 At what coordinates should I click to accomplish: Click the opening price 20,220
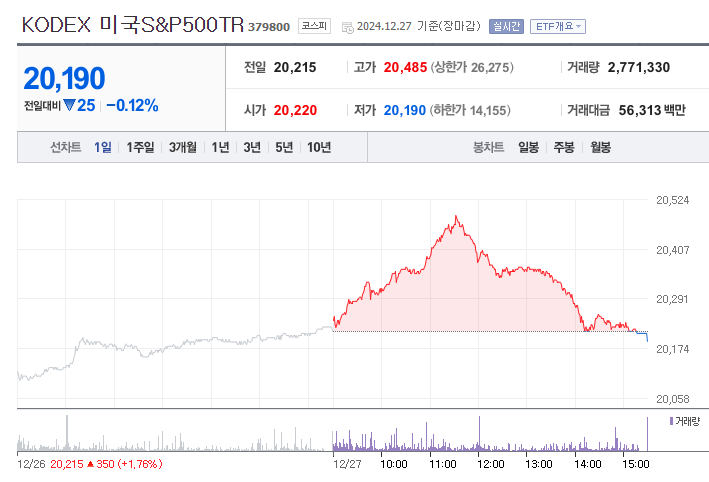click(295, 110)
